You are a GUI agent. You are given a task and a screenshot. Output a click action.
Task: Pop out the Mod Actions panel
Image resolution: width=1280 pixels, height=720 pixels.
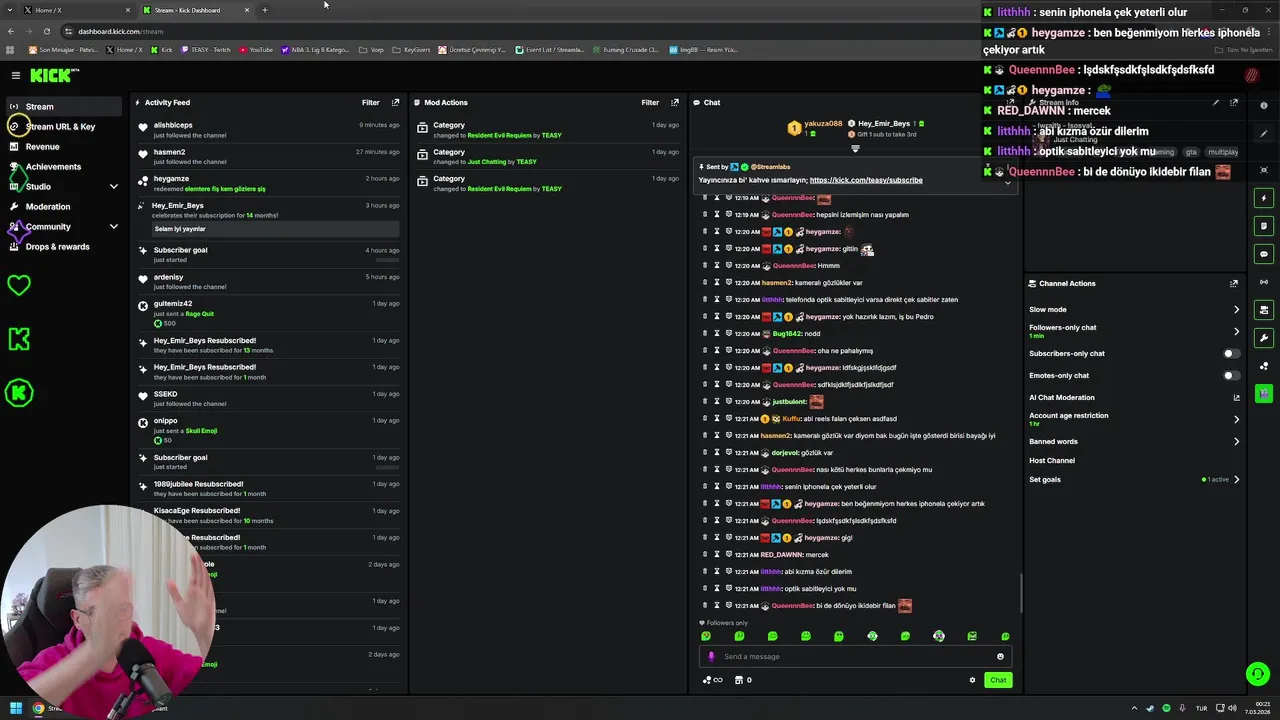point(675,102)
